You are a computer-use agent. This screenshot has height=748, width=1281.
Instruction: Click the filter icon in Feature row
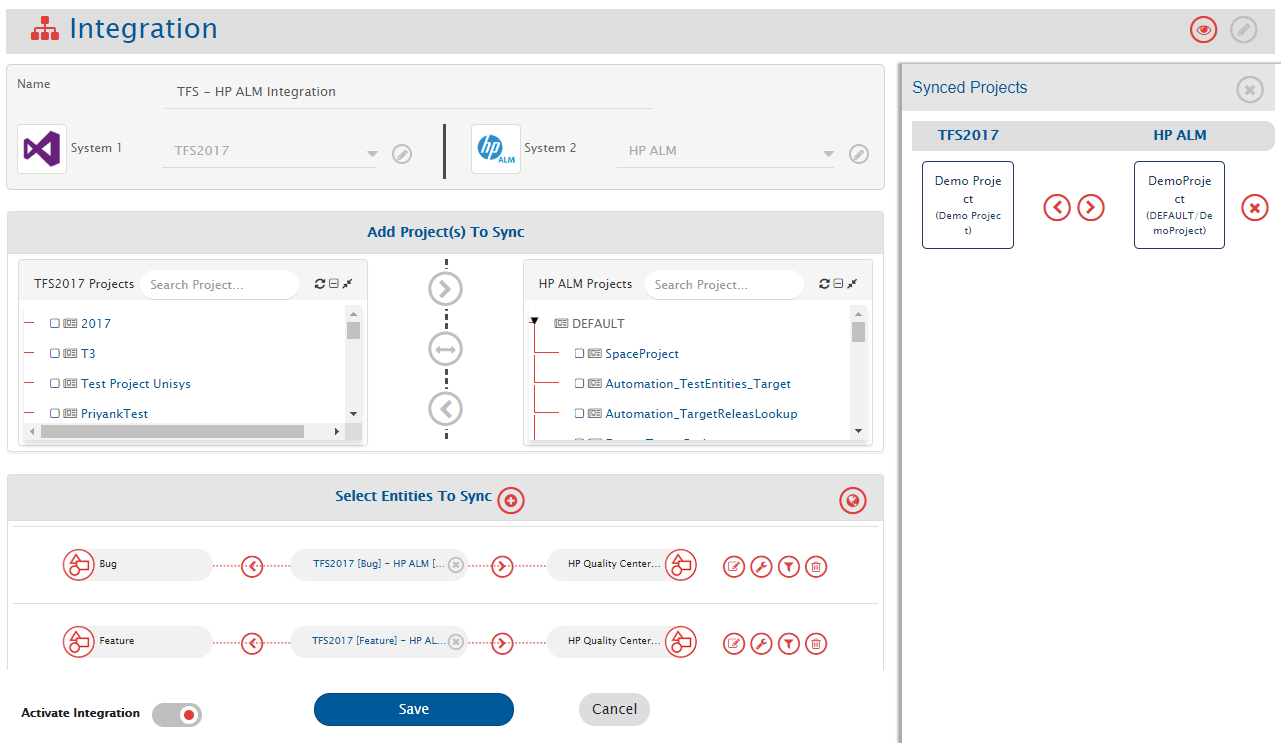click(789, 644)
